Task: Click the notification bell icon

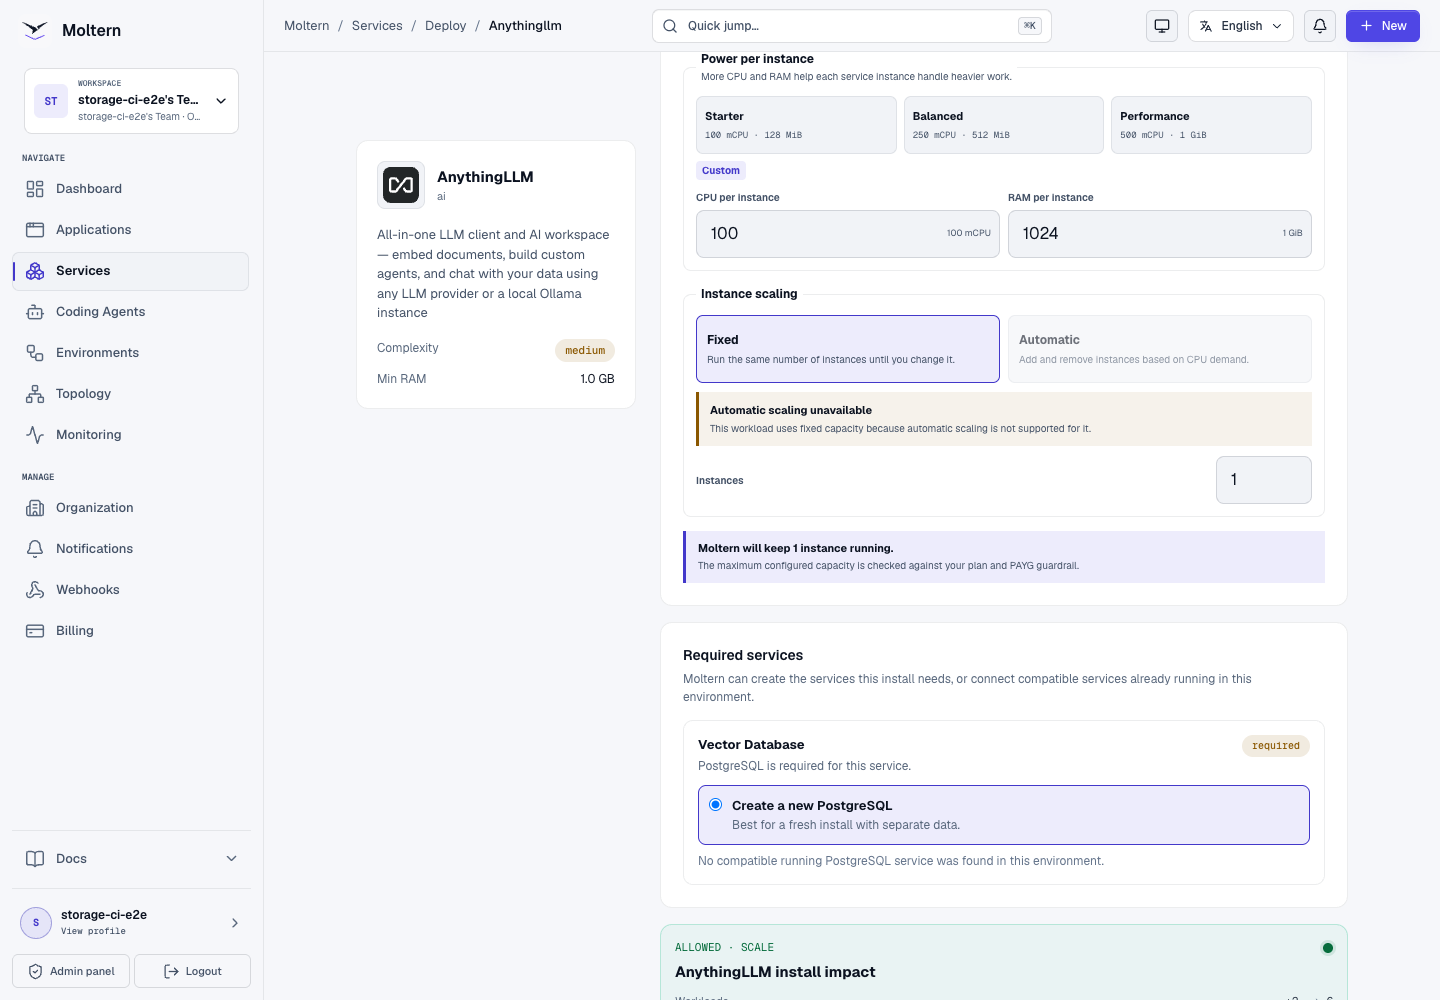Action: coord(1320,26)
